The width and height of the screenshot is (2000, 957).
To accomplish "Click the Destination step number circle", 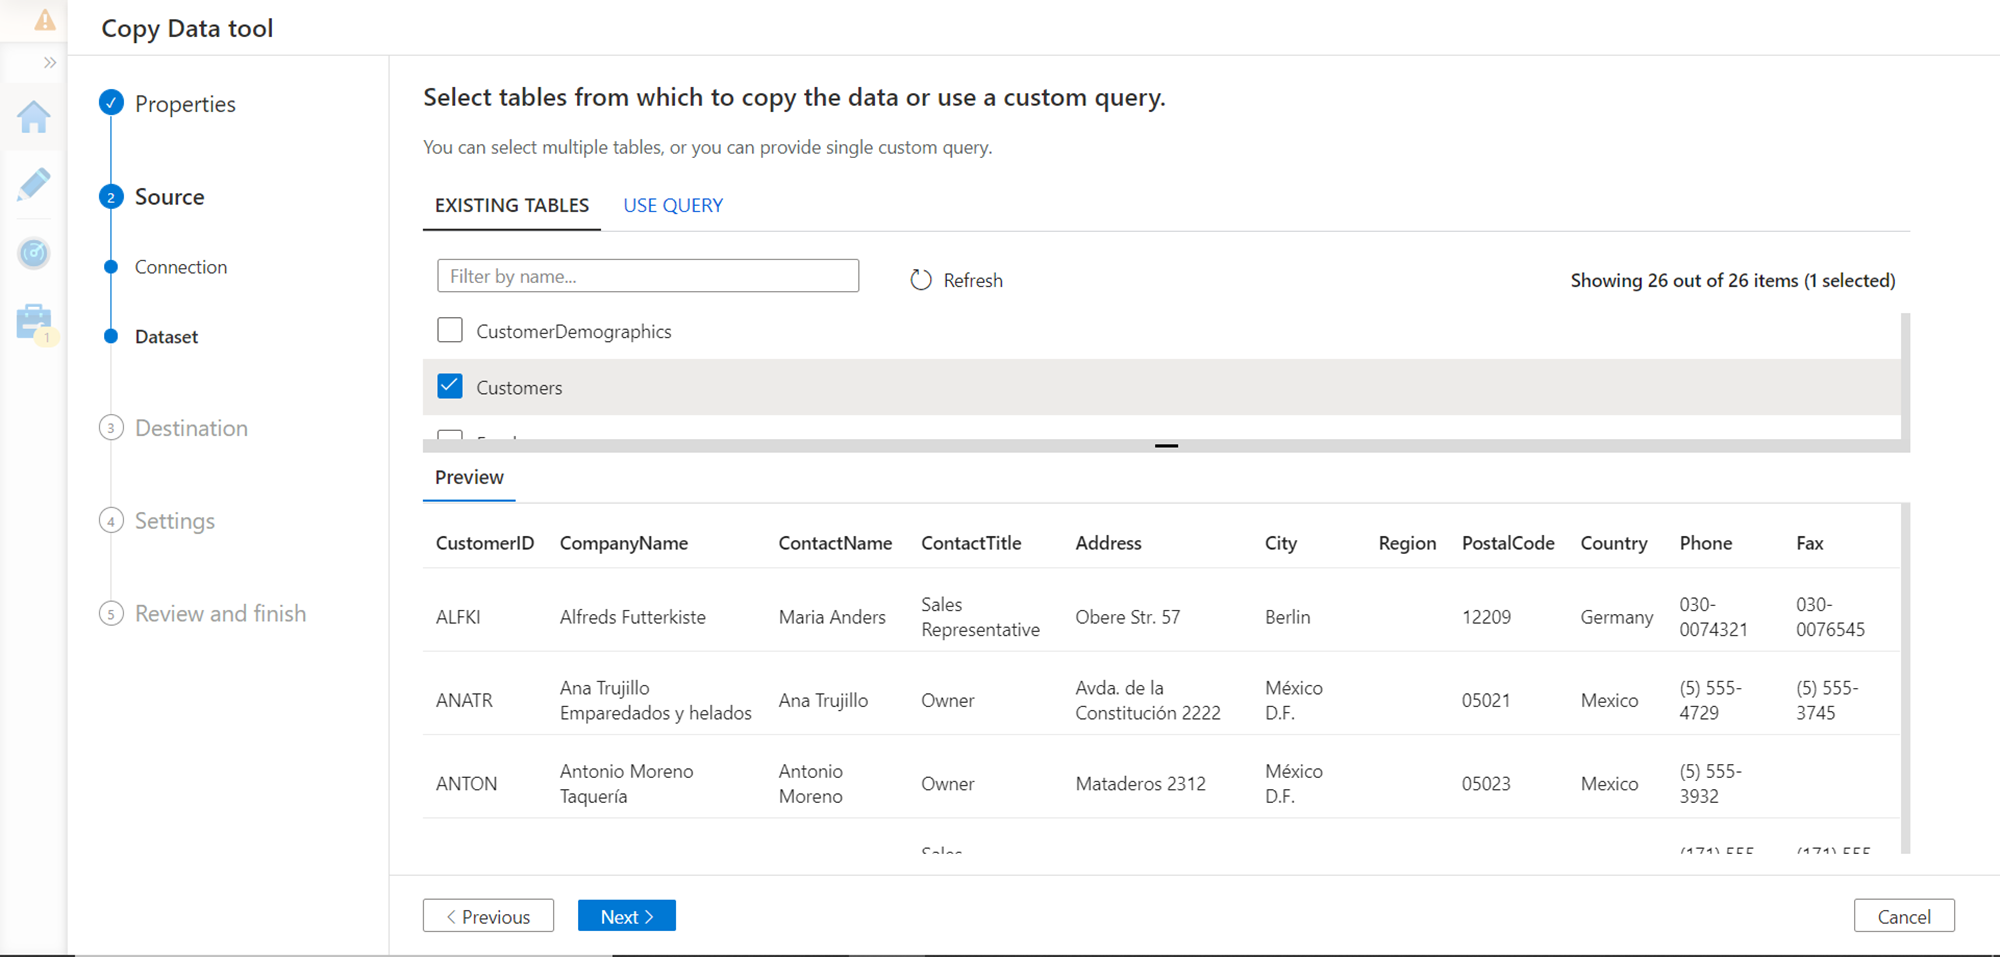I will tap(111, 428).
